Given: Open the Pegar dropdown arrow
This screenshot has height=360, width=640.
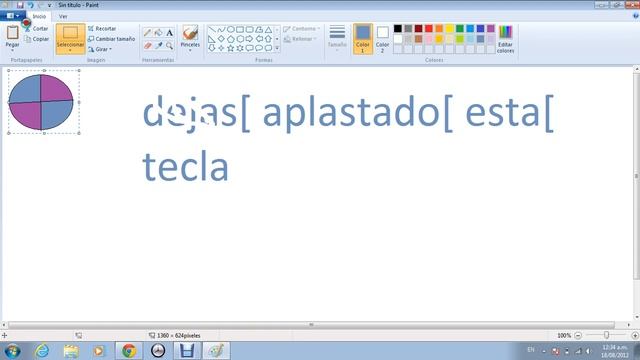Looking at the screenshot, I should (12, 51).
